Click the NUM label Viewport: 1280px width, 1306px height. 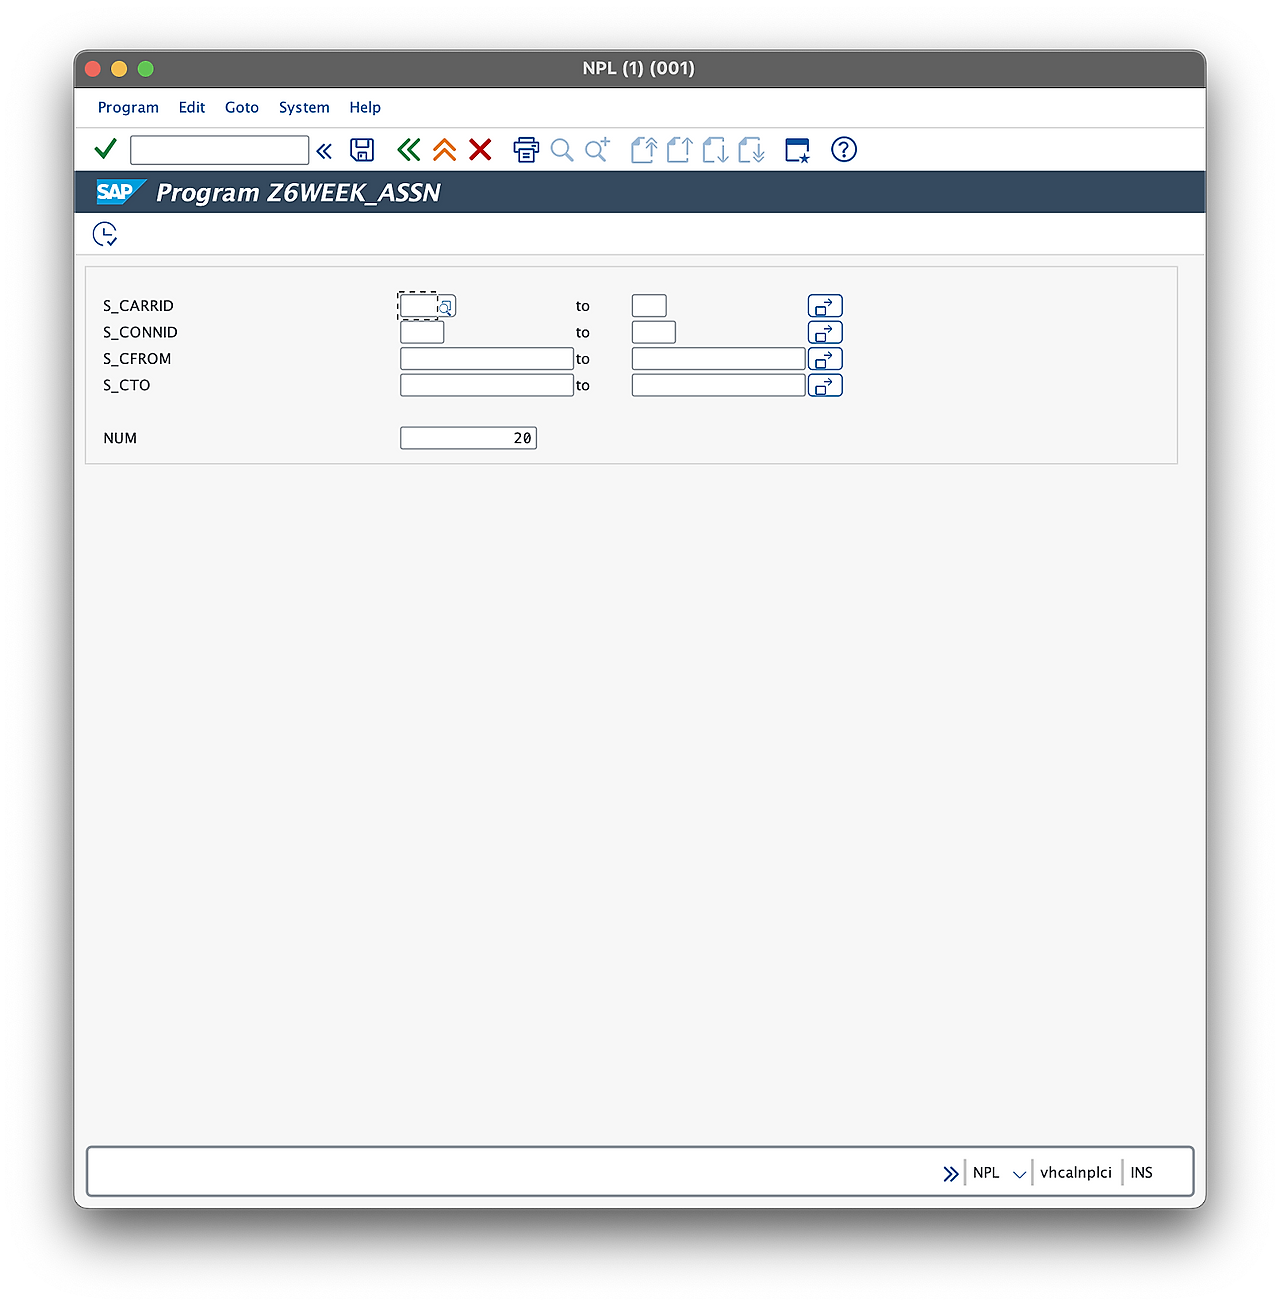tap(120, 438)
